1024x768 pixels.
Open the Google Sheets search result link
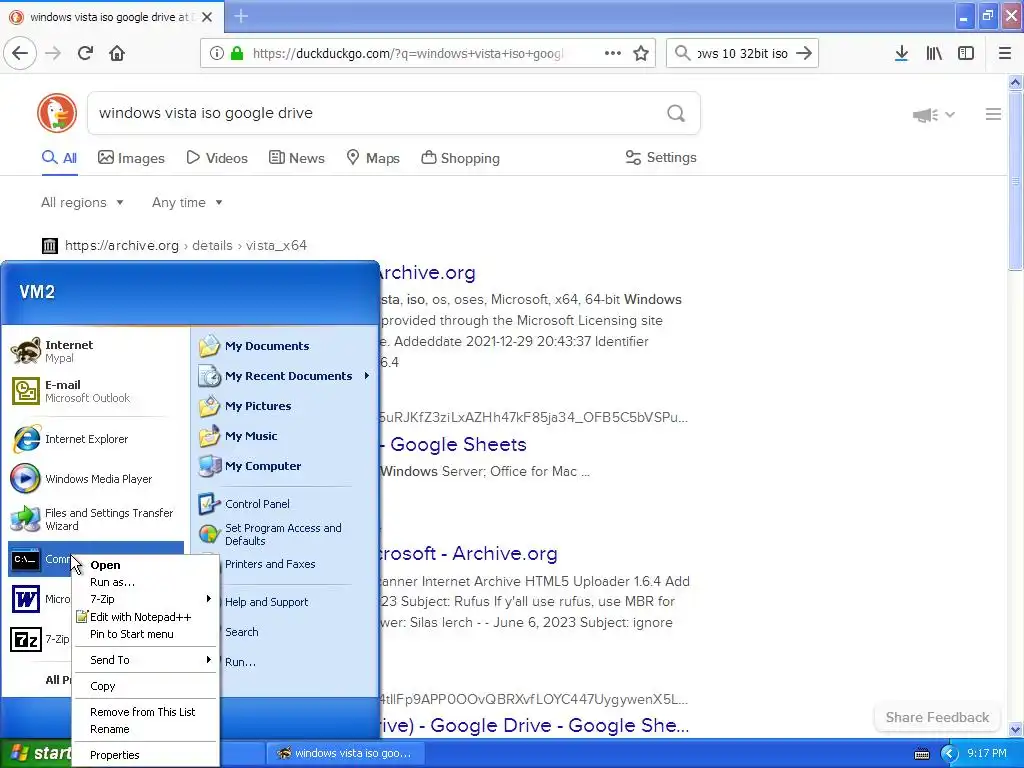(x=453, y=444)
